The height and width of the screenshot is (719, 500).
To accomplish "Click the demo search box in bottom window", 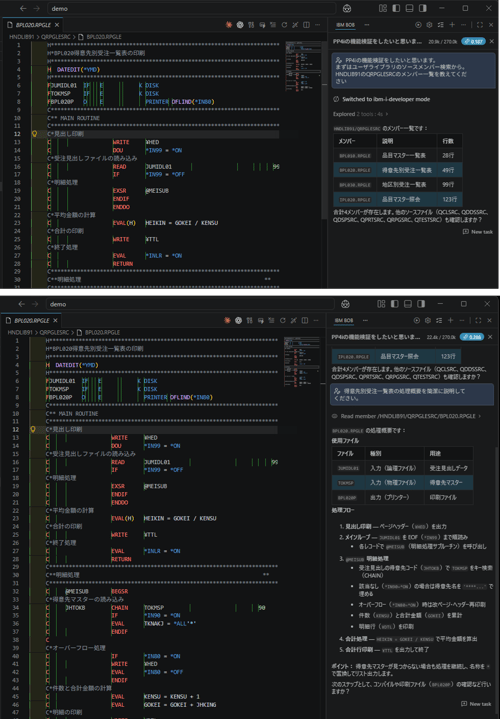I will (x=190, y=304).
